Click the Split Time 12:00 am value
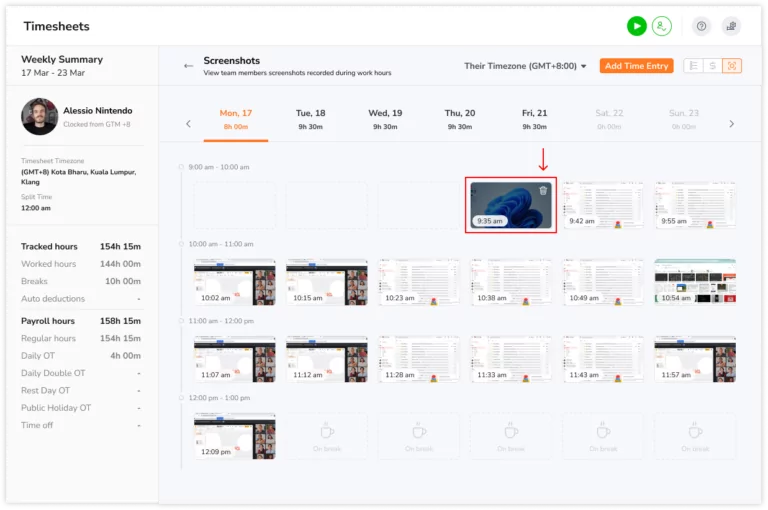Screen dimensions: 768x510 pos(35,208)
